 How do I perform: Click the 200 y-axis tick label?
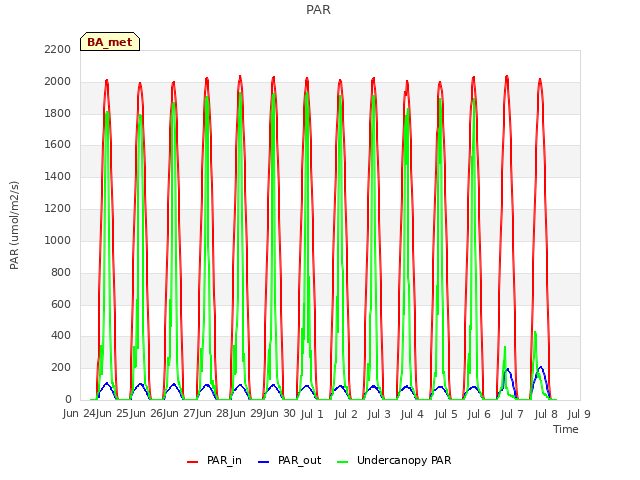61,367
